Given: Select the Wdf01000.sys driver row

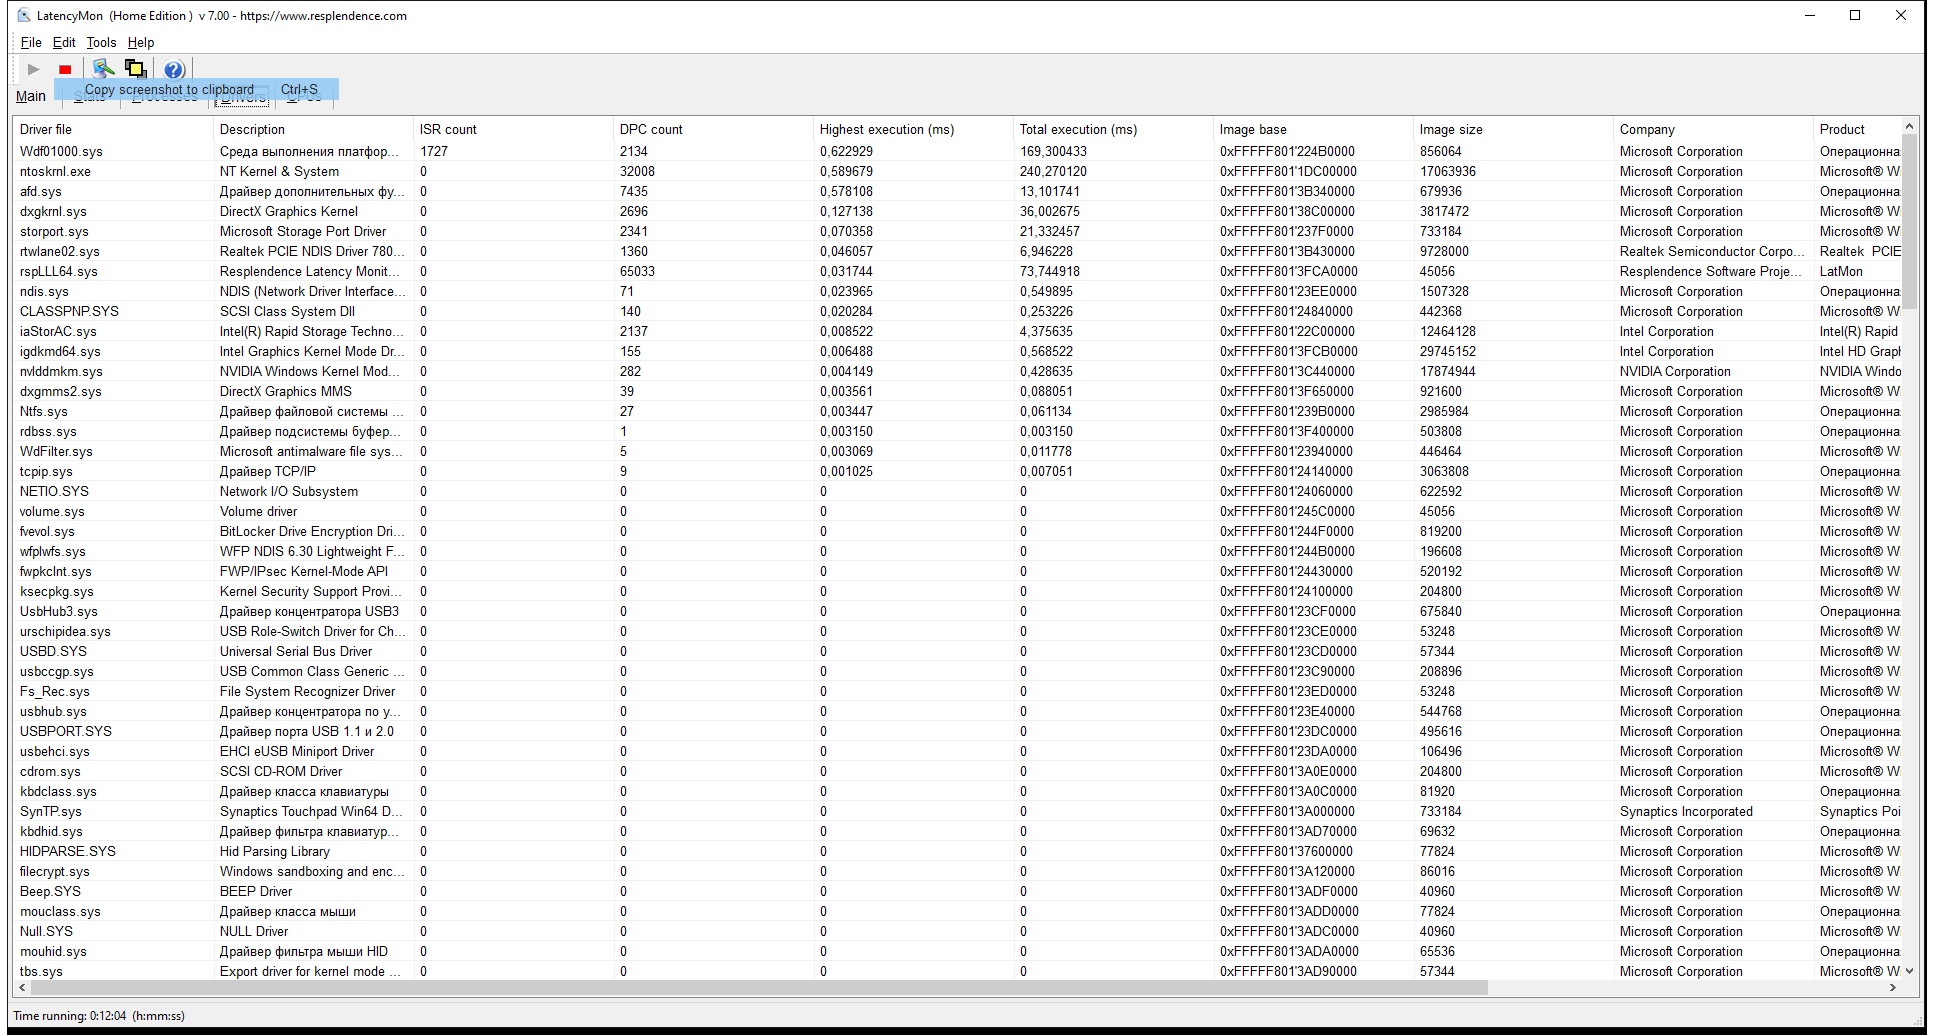Looking at the screenshot, I should (957, 151).
